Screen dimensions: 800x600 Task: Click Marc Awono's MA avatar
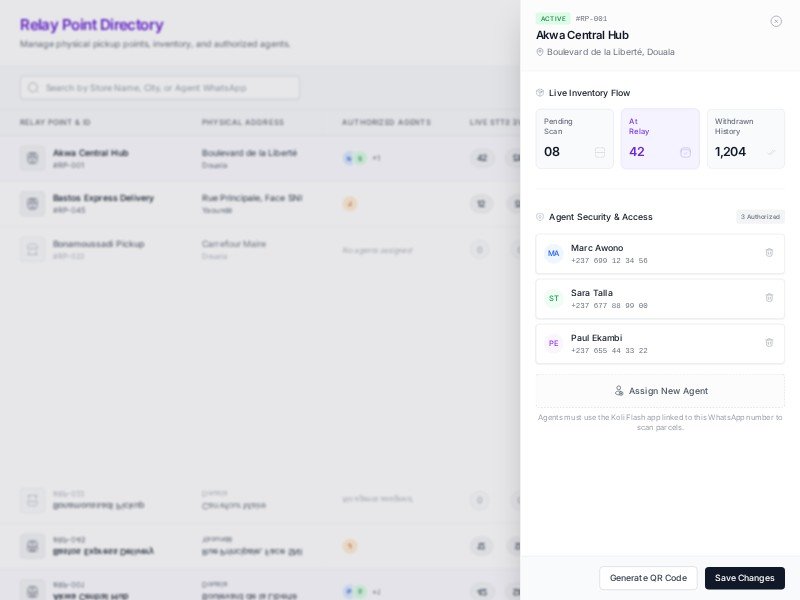[x=554, y=253]
